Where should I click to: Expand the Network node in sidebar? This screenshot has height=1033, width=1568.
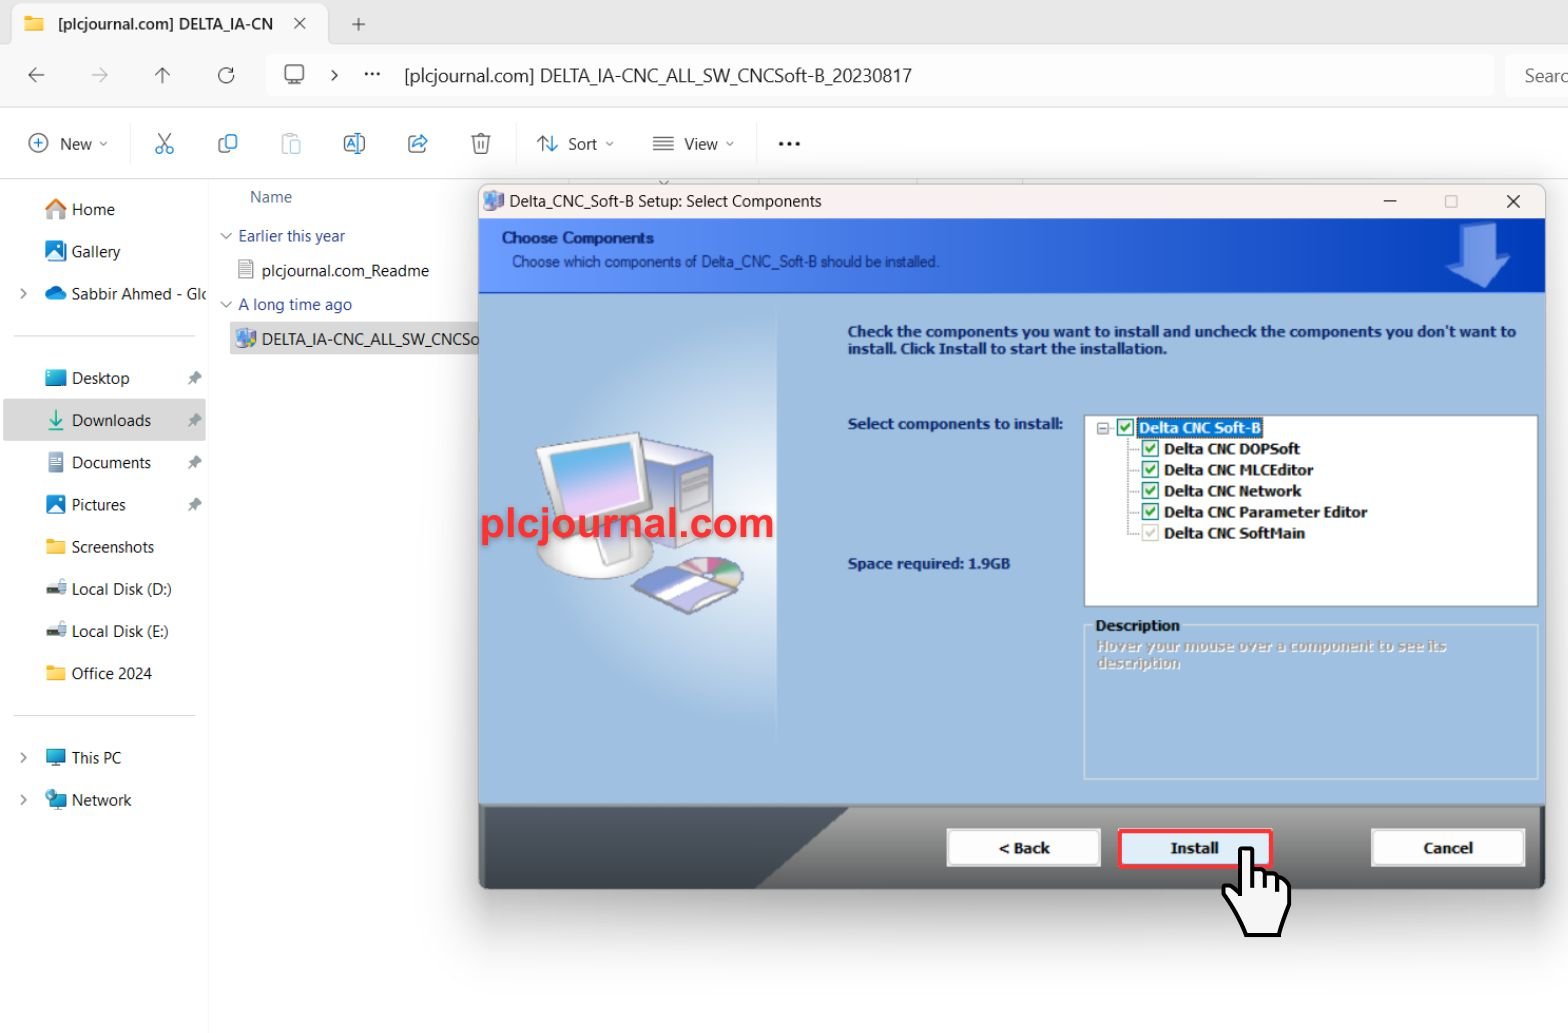pos(23,799)
